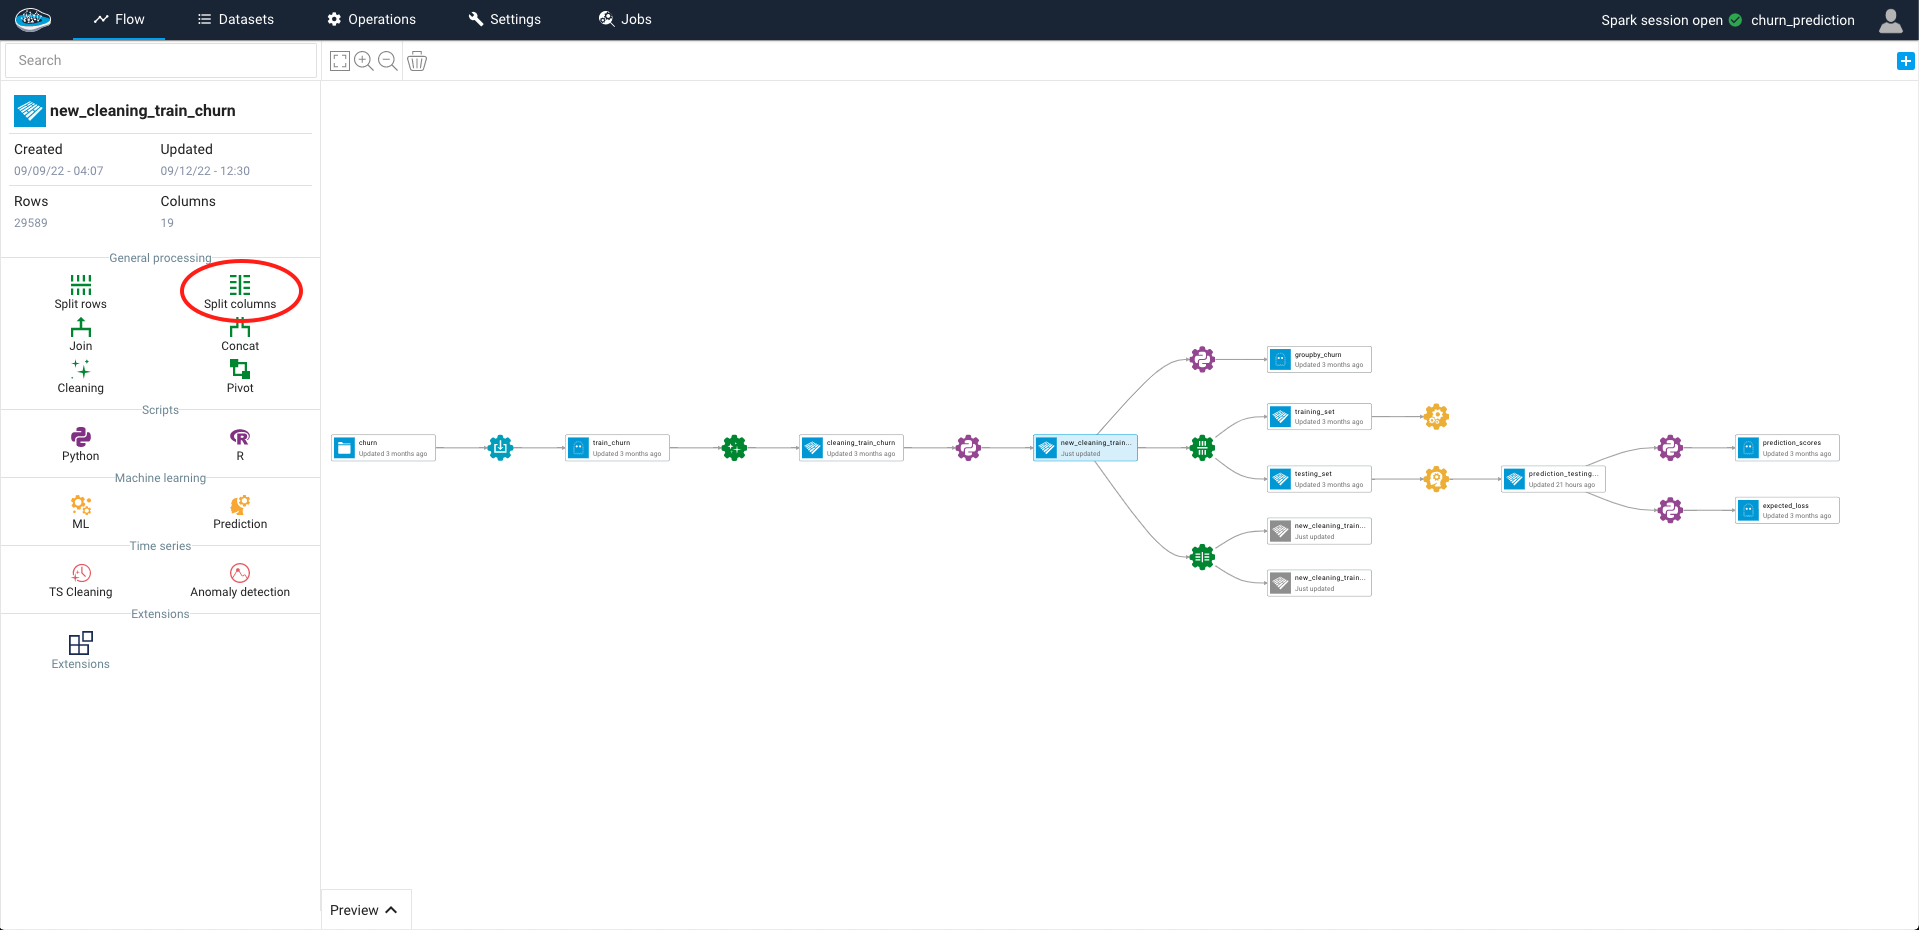
Task: Pick the Pivot tool icon
Action: click(x=240, y=376)
